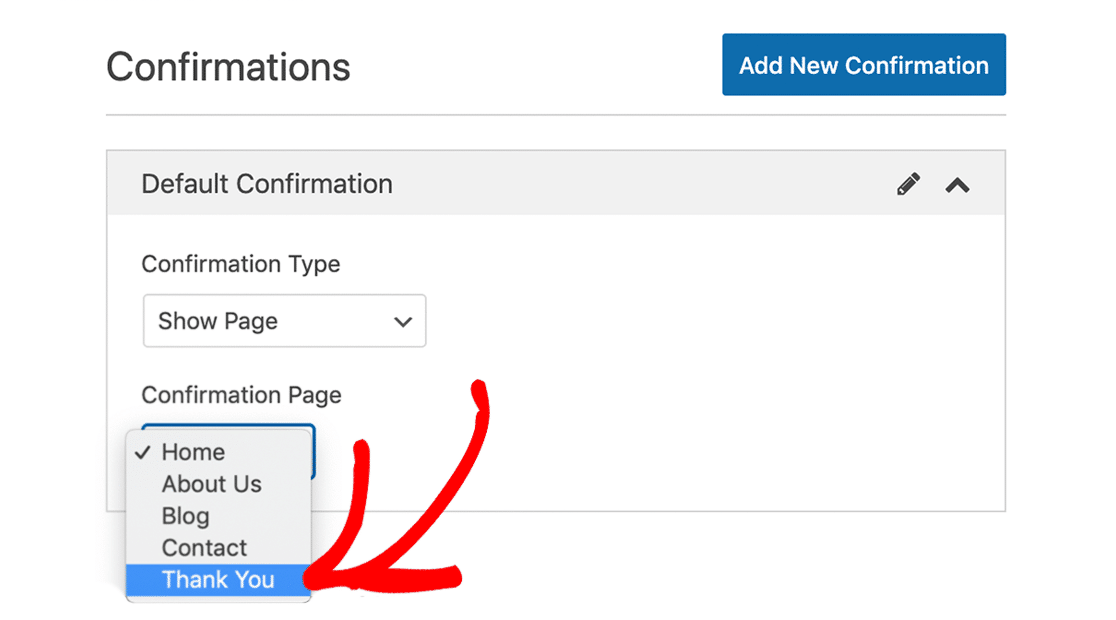Click the Confirmation Type dropdown arrow
1116x620 pixels.
coord(403,322)
